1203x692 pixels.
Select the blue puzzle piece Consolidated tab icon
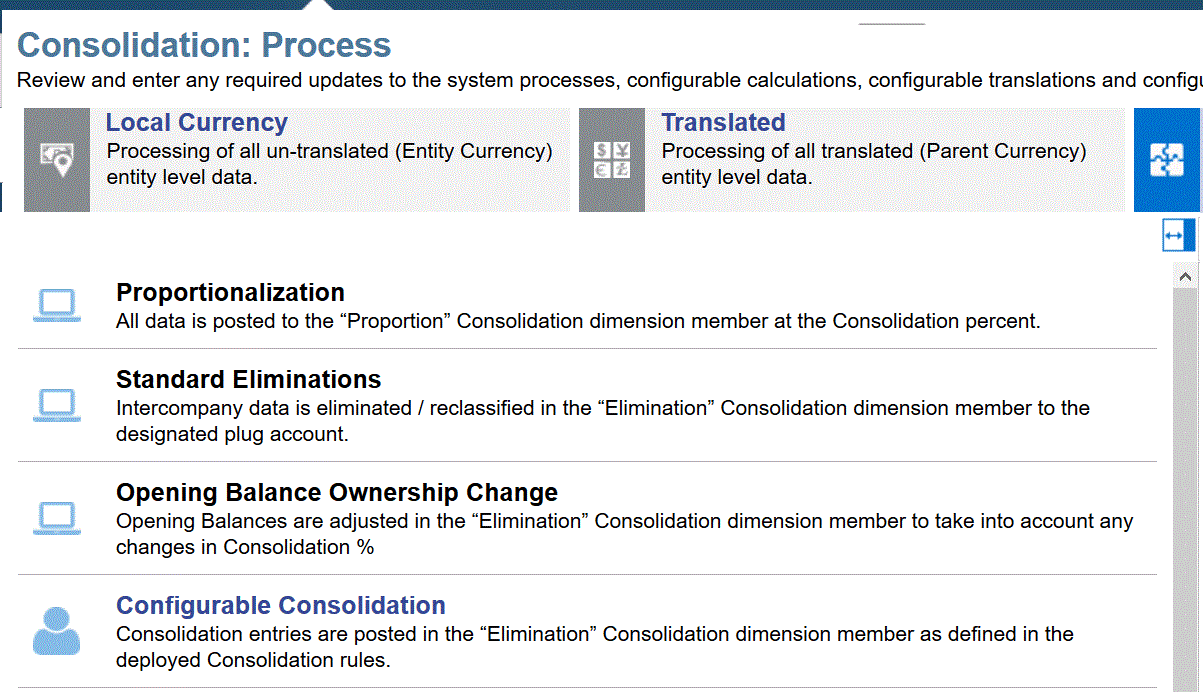click(1167, 160)
